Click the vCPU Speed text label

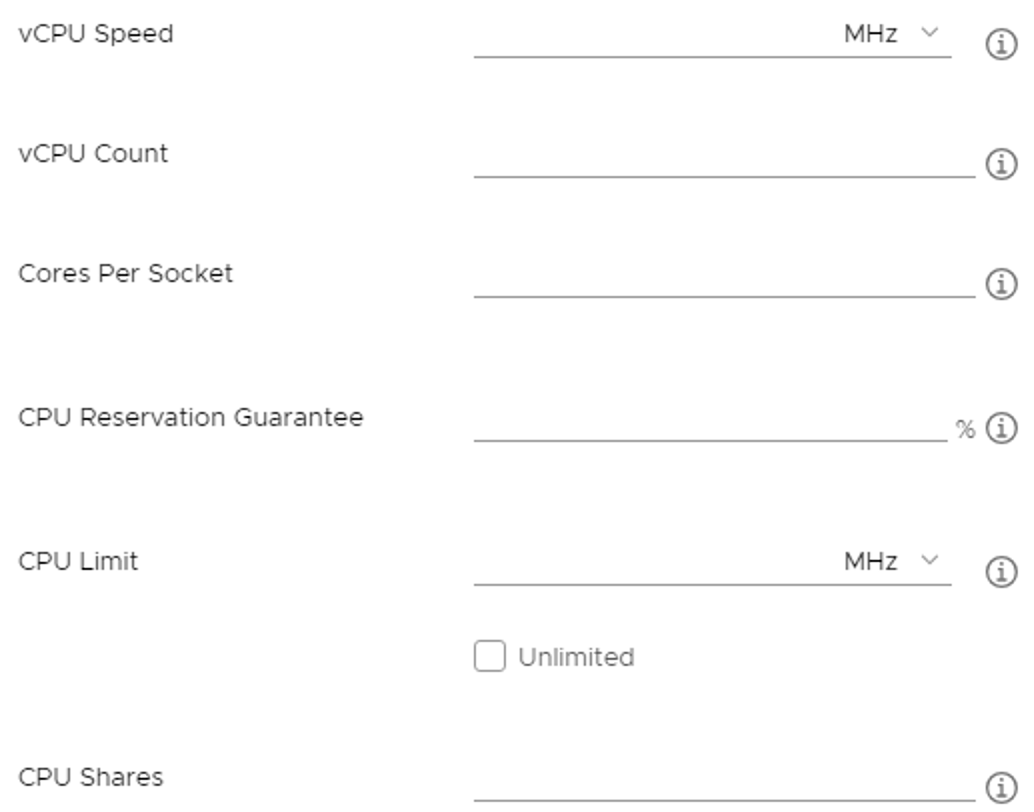pyautogui.click(x=96, y=34)
